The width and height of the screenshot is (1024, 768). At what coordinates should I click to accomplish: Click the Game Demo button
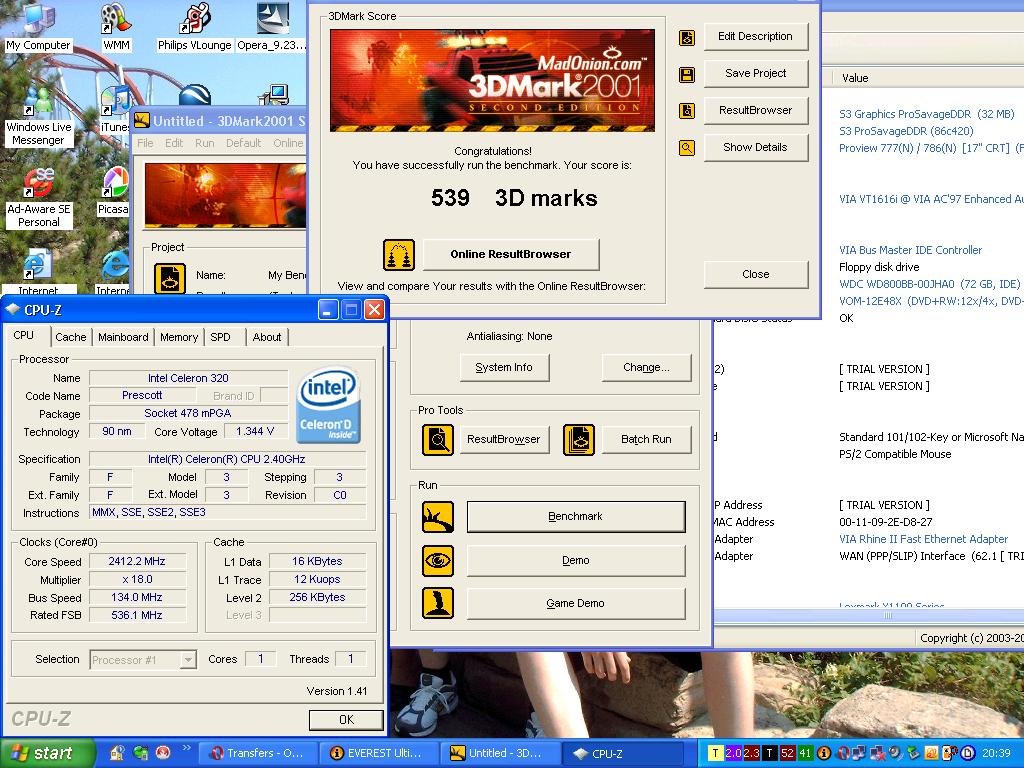[x=575, y=603]
